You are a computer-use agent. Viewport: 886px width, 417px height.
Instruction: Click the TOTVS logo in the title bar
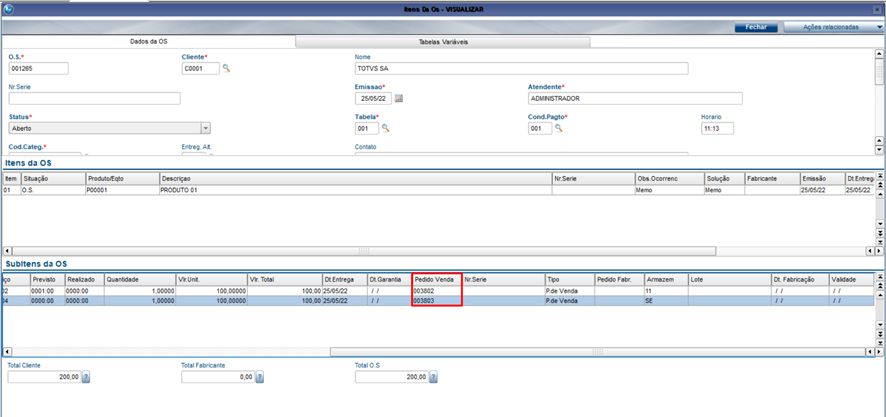tap(8, 10)
